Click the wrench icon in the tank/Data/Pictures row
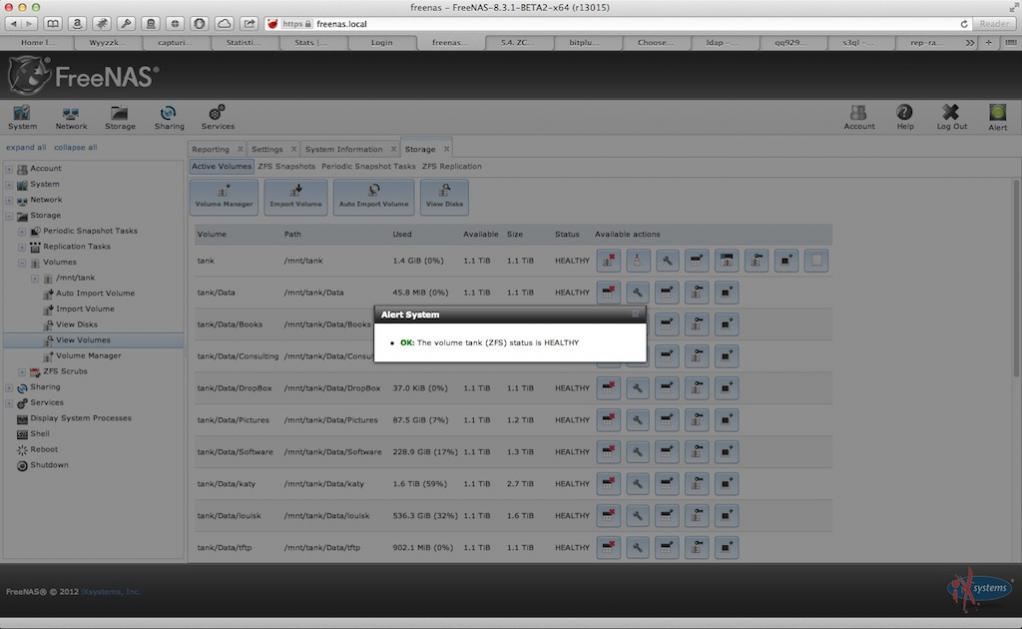The image size is (1022, 629). click(x=637, y=420)
